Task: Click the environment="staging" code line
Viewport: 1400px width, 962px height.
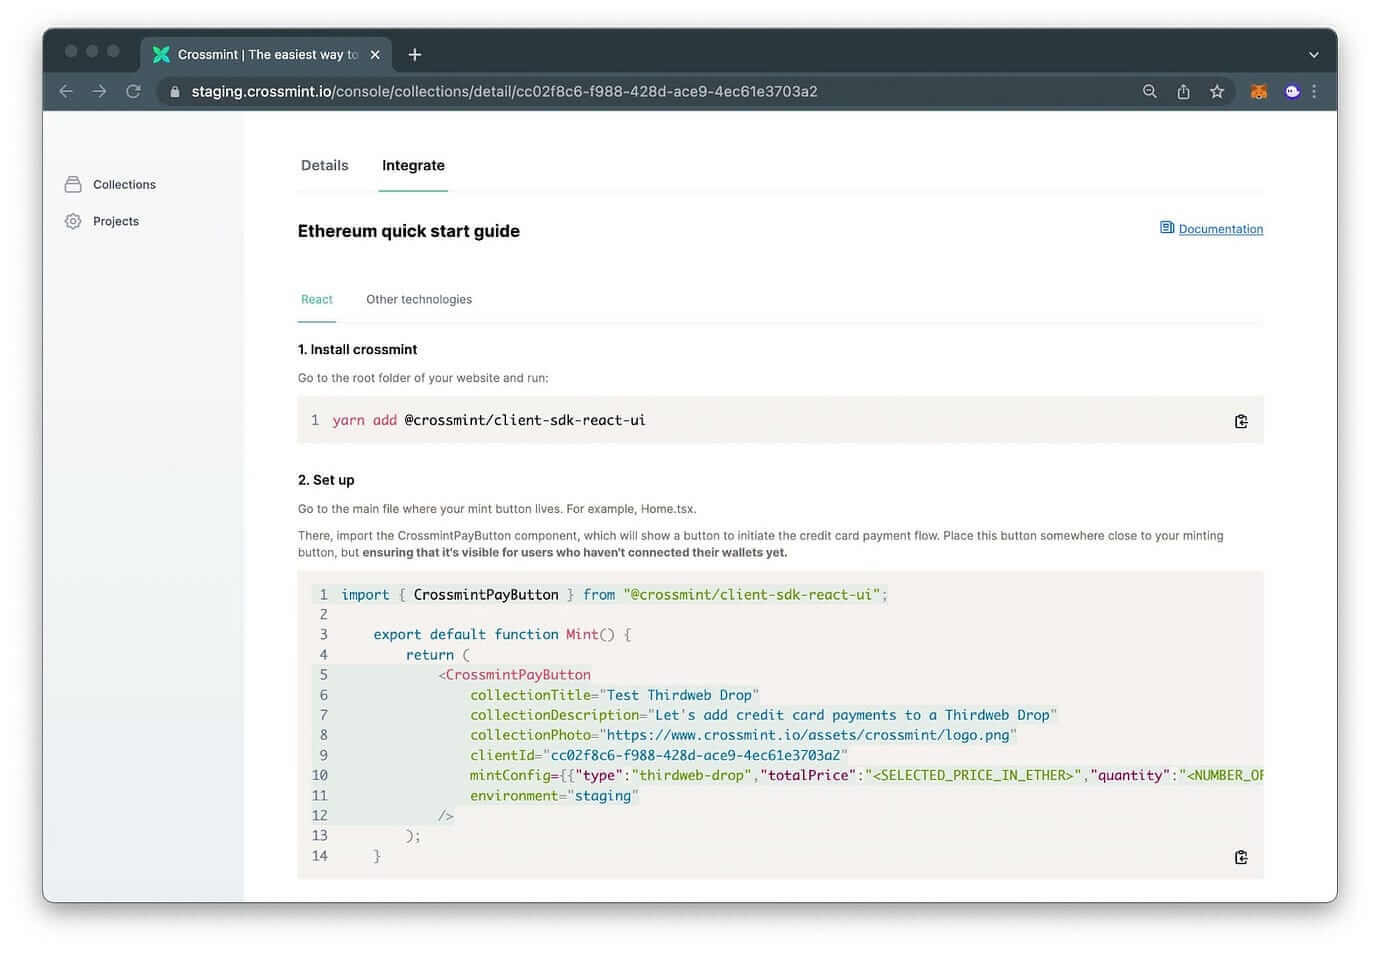Action: [x=554, y=796]
